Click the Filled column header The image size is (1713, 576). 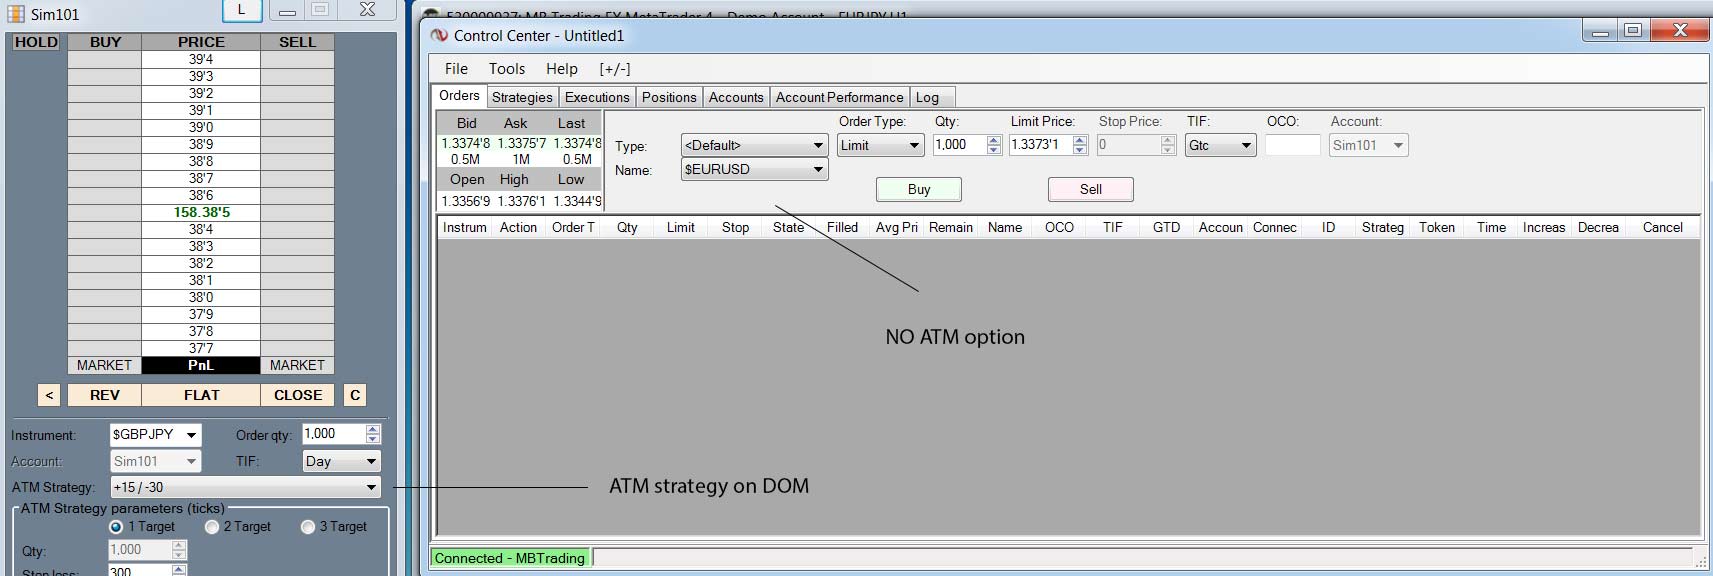pyautogui.click(x=842, y=227)
